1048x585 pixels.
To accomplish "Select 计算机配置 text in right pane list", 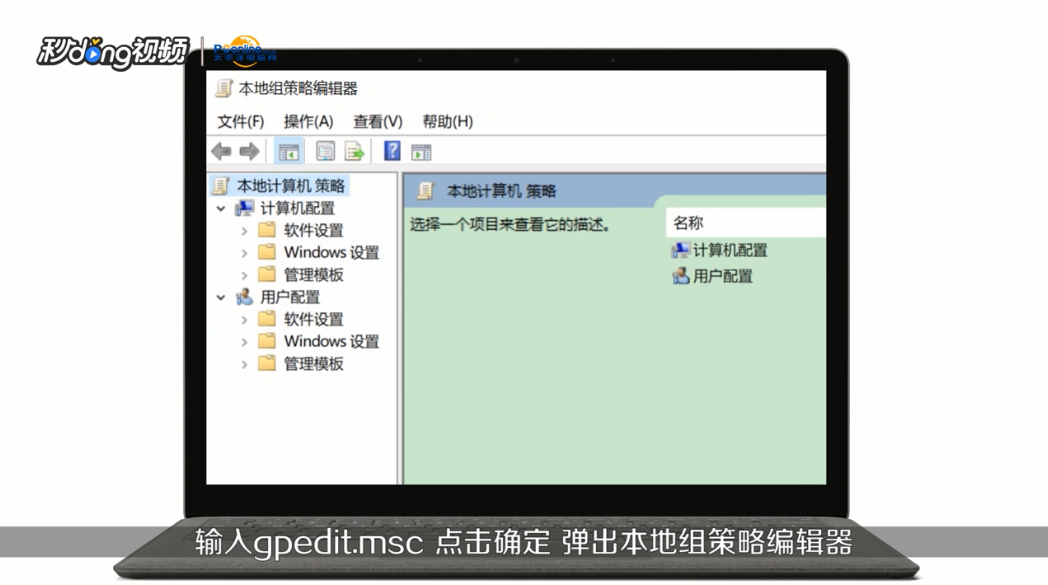I will coord(730,250).
